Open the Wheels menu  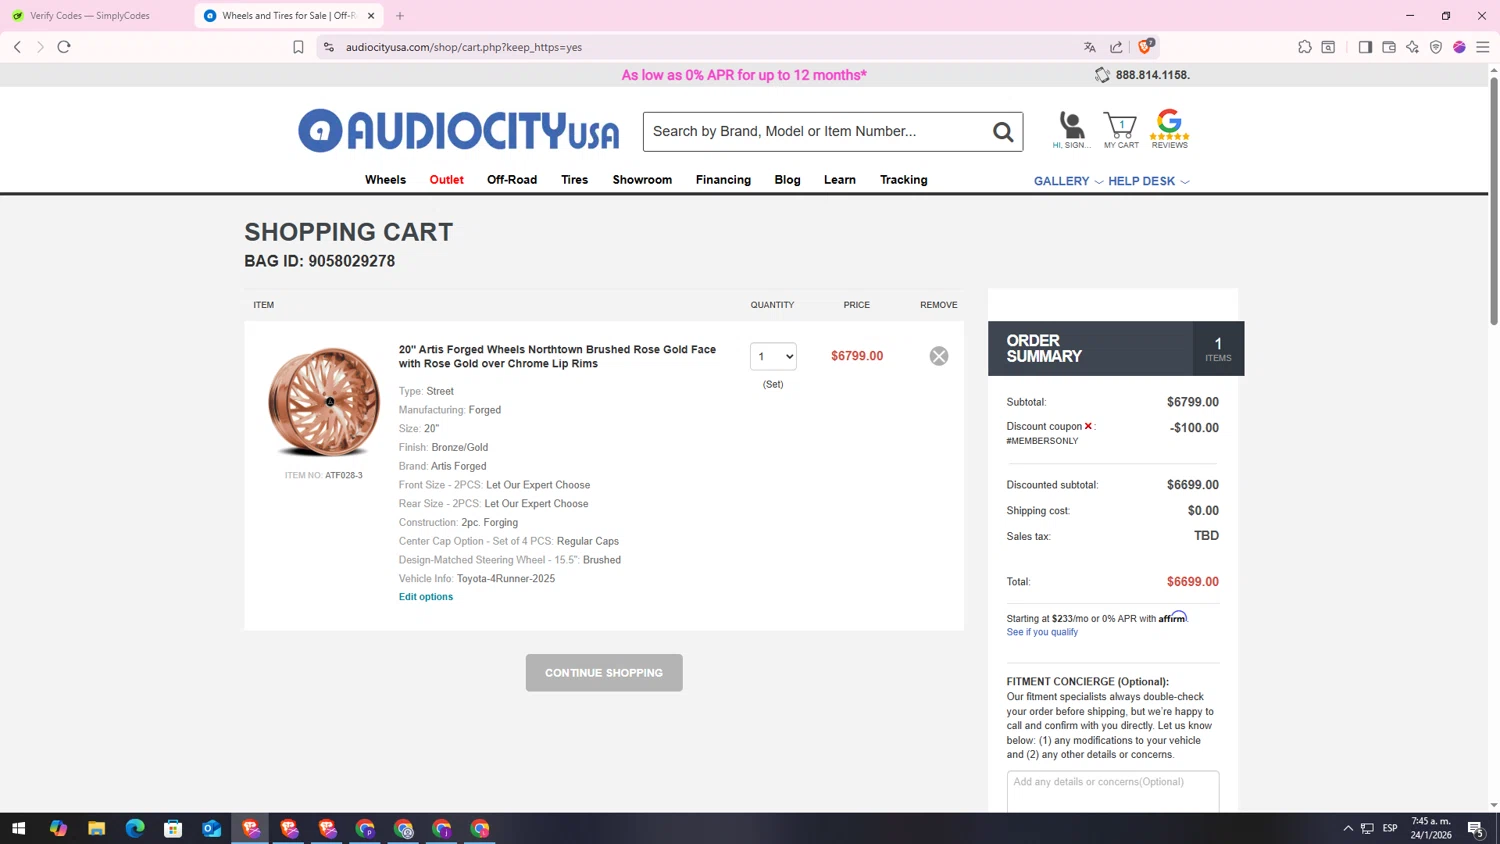pos(385,180)
